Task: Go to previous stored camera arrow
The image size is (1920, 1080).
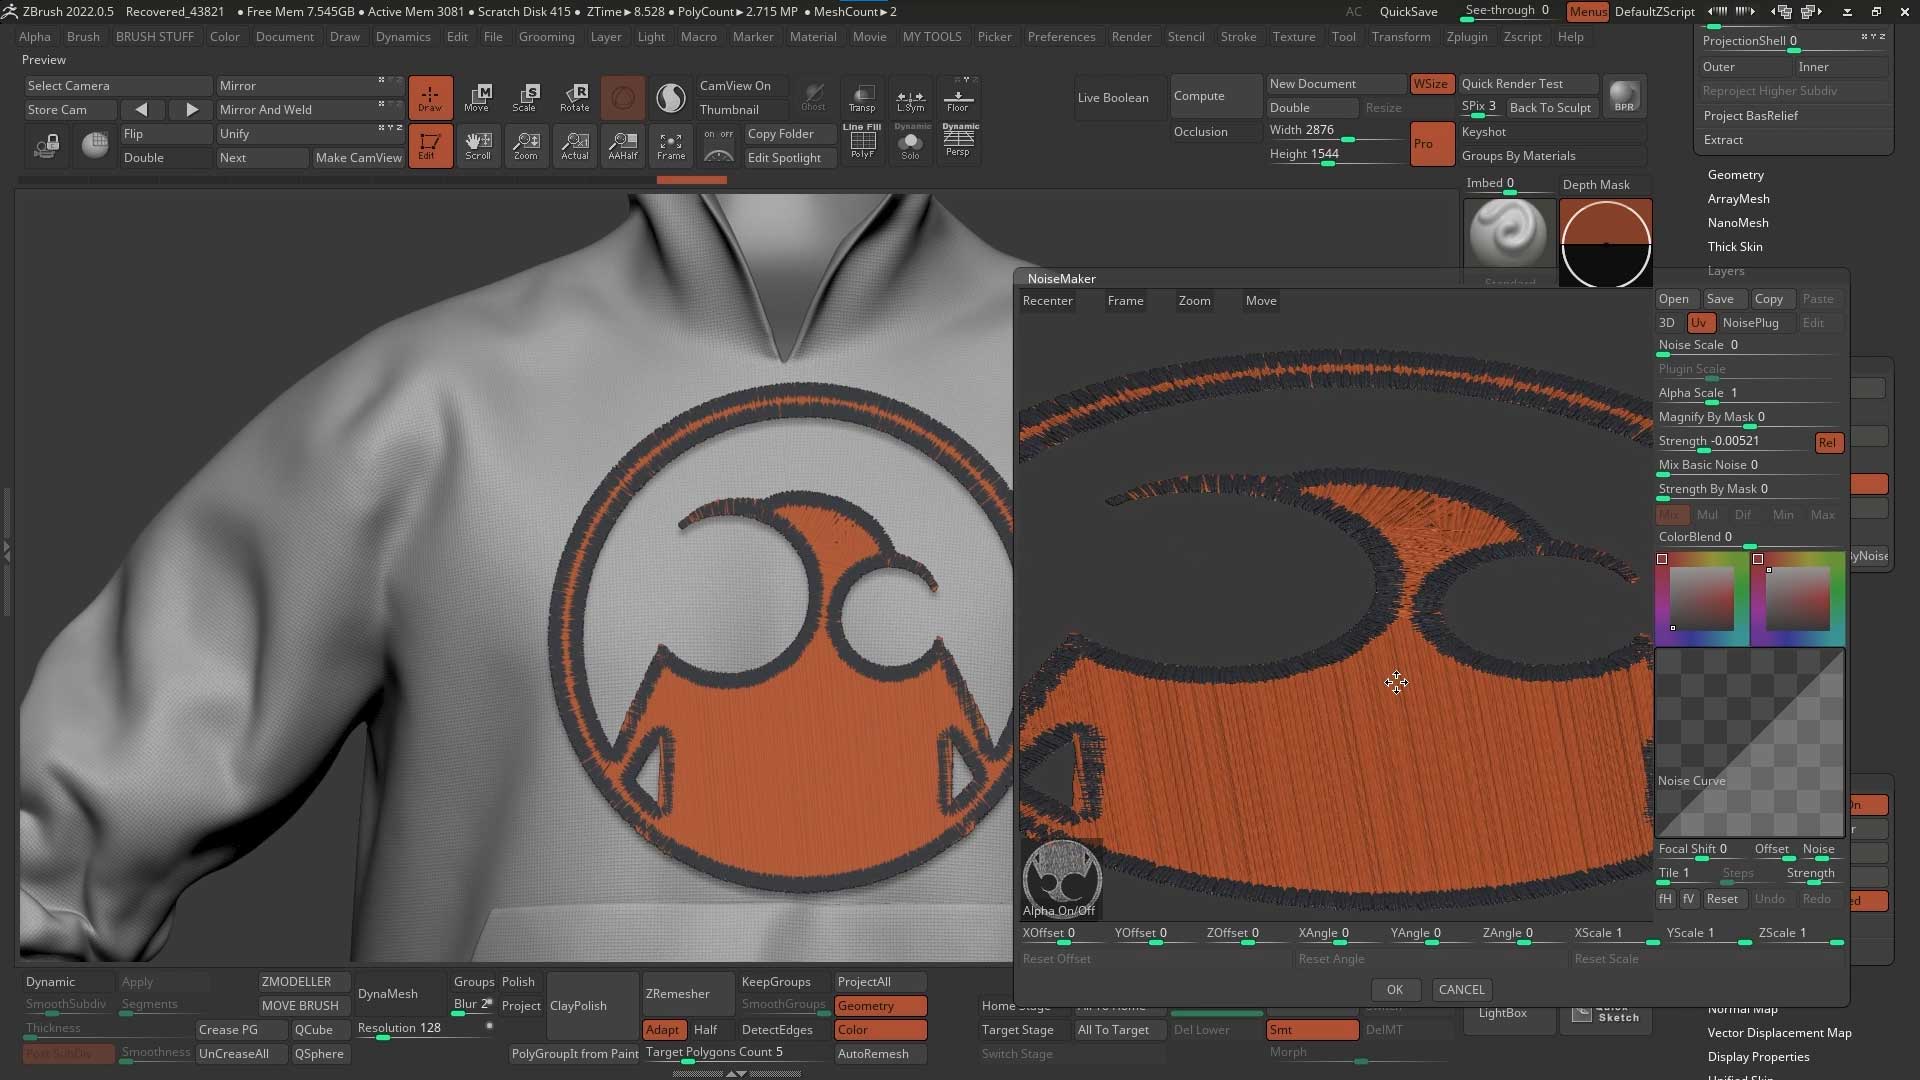Action: (141, 110)
